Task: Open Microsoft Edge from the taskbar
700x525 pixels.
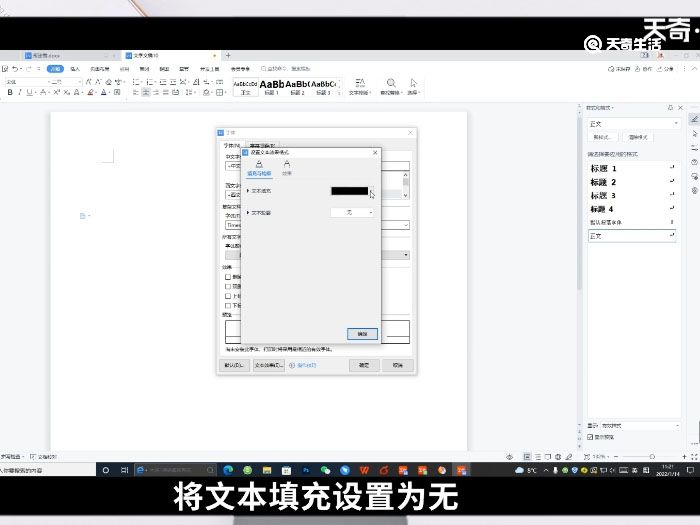Action: 228,470
